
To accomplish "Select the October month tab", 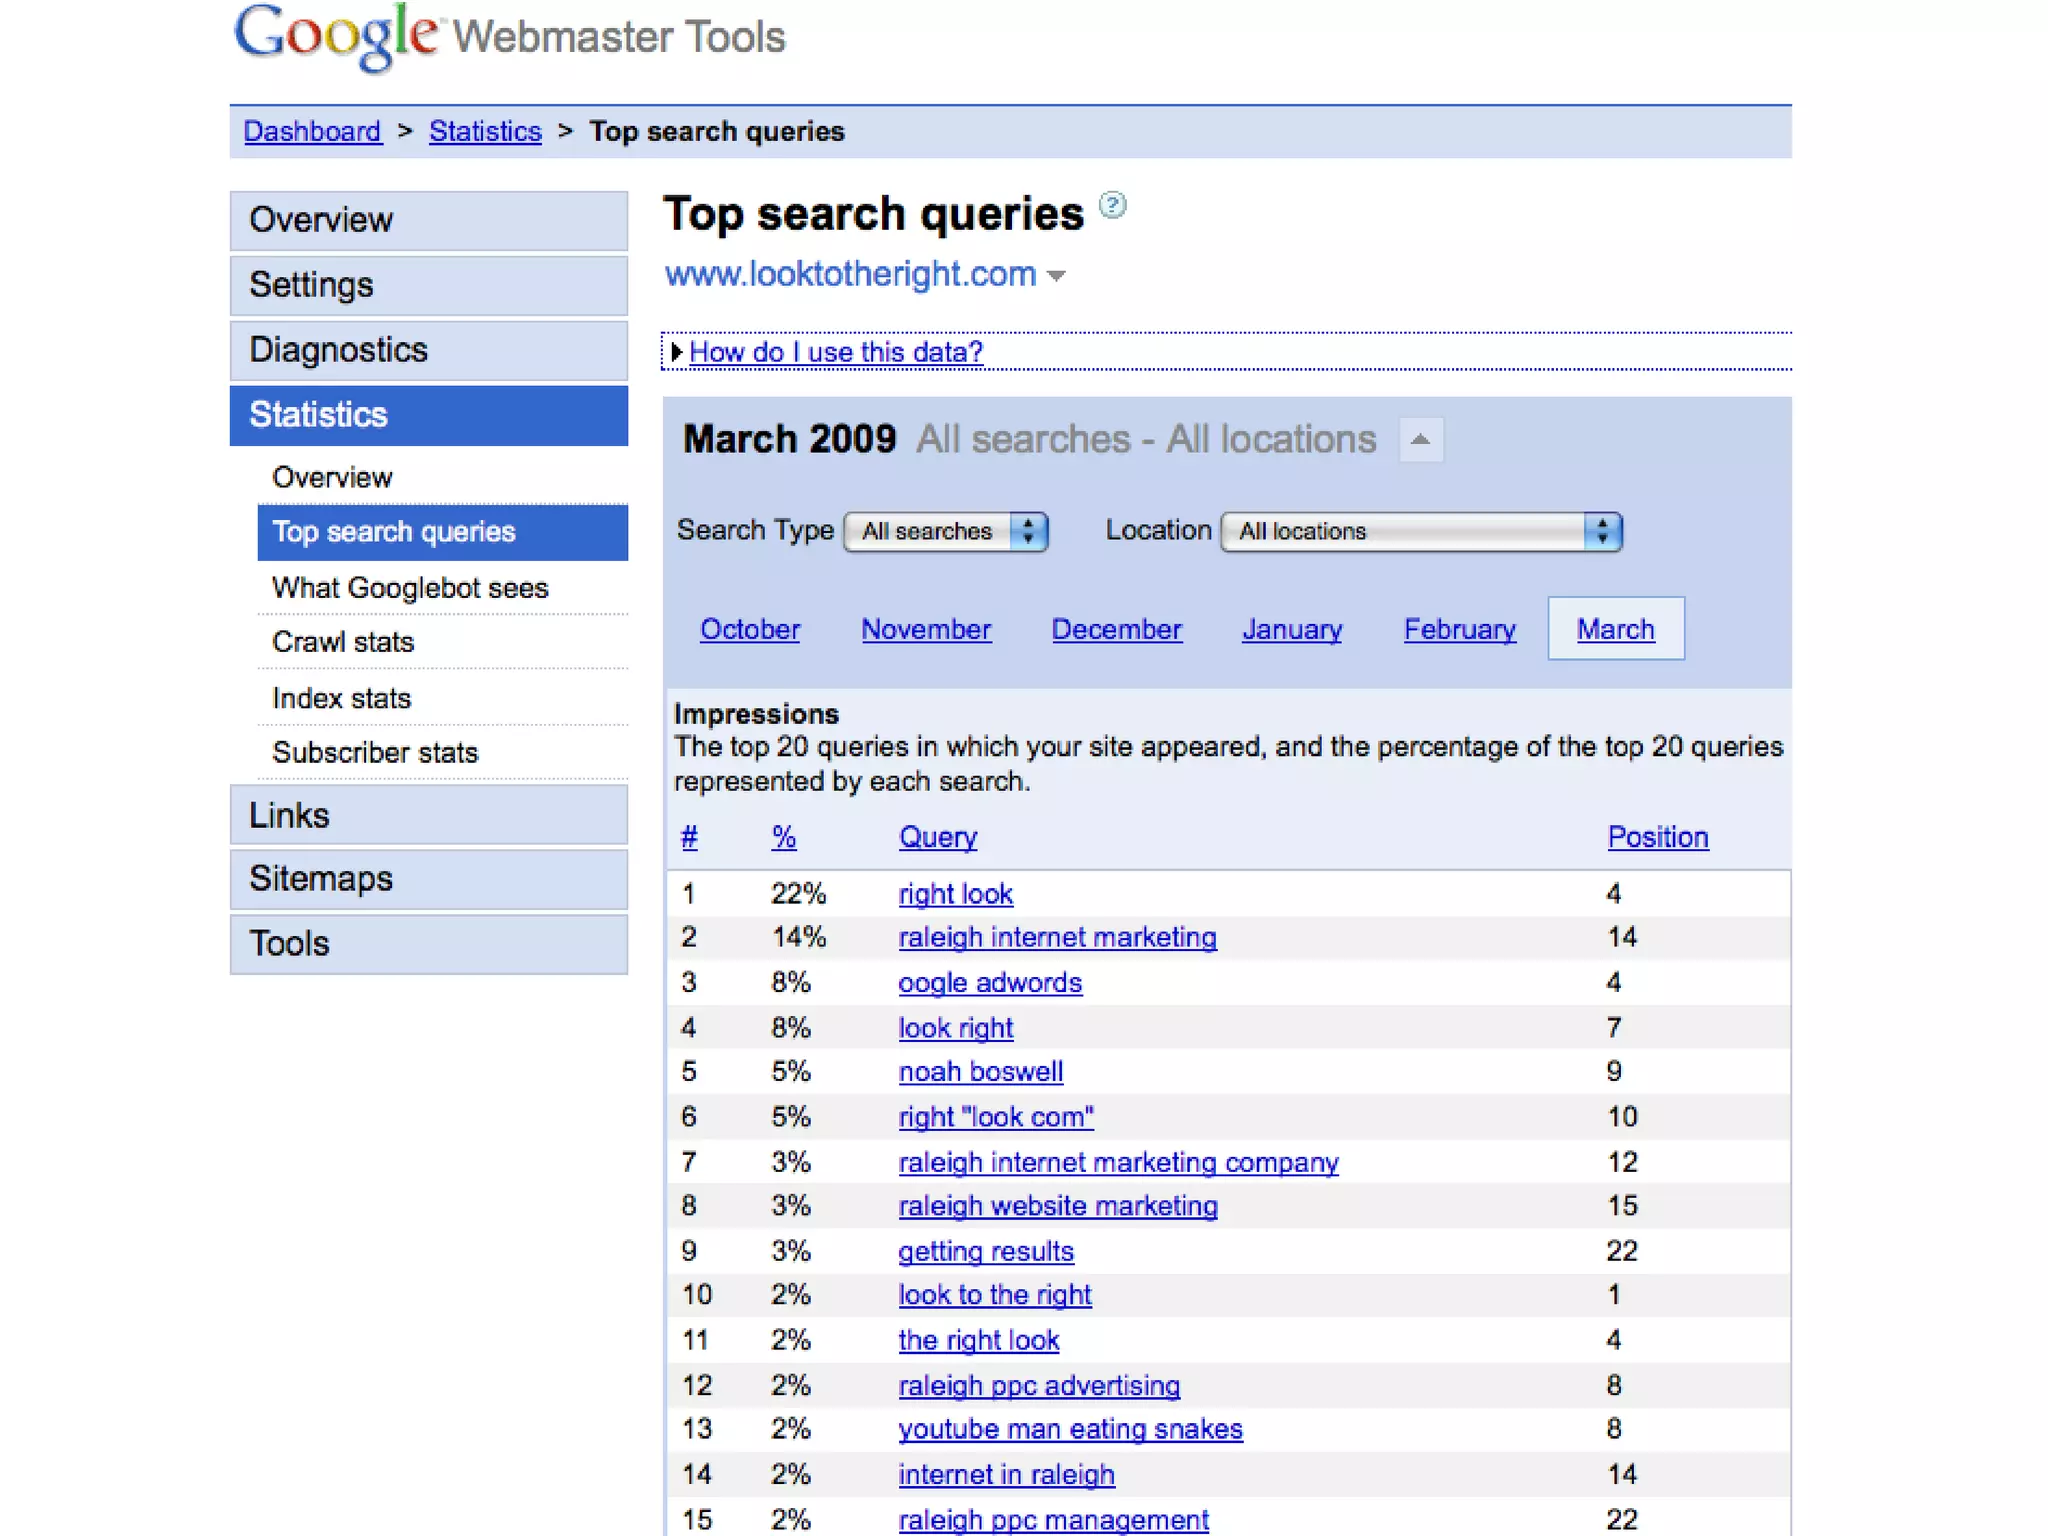I will tap(749, 629).
